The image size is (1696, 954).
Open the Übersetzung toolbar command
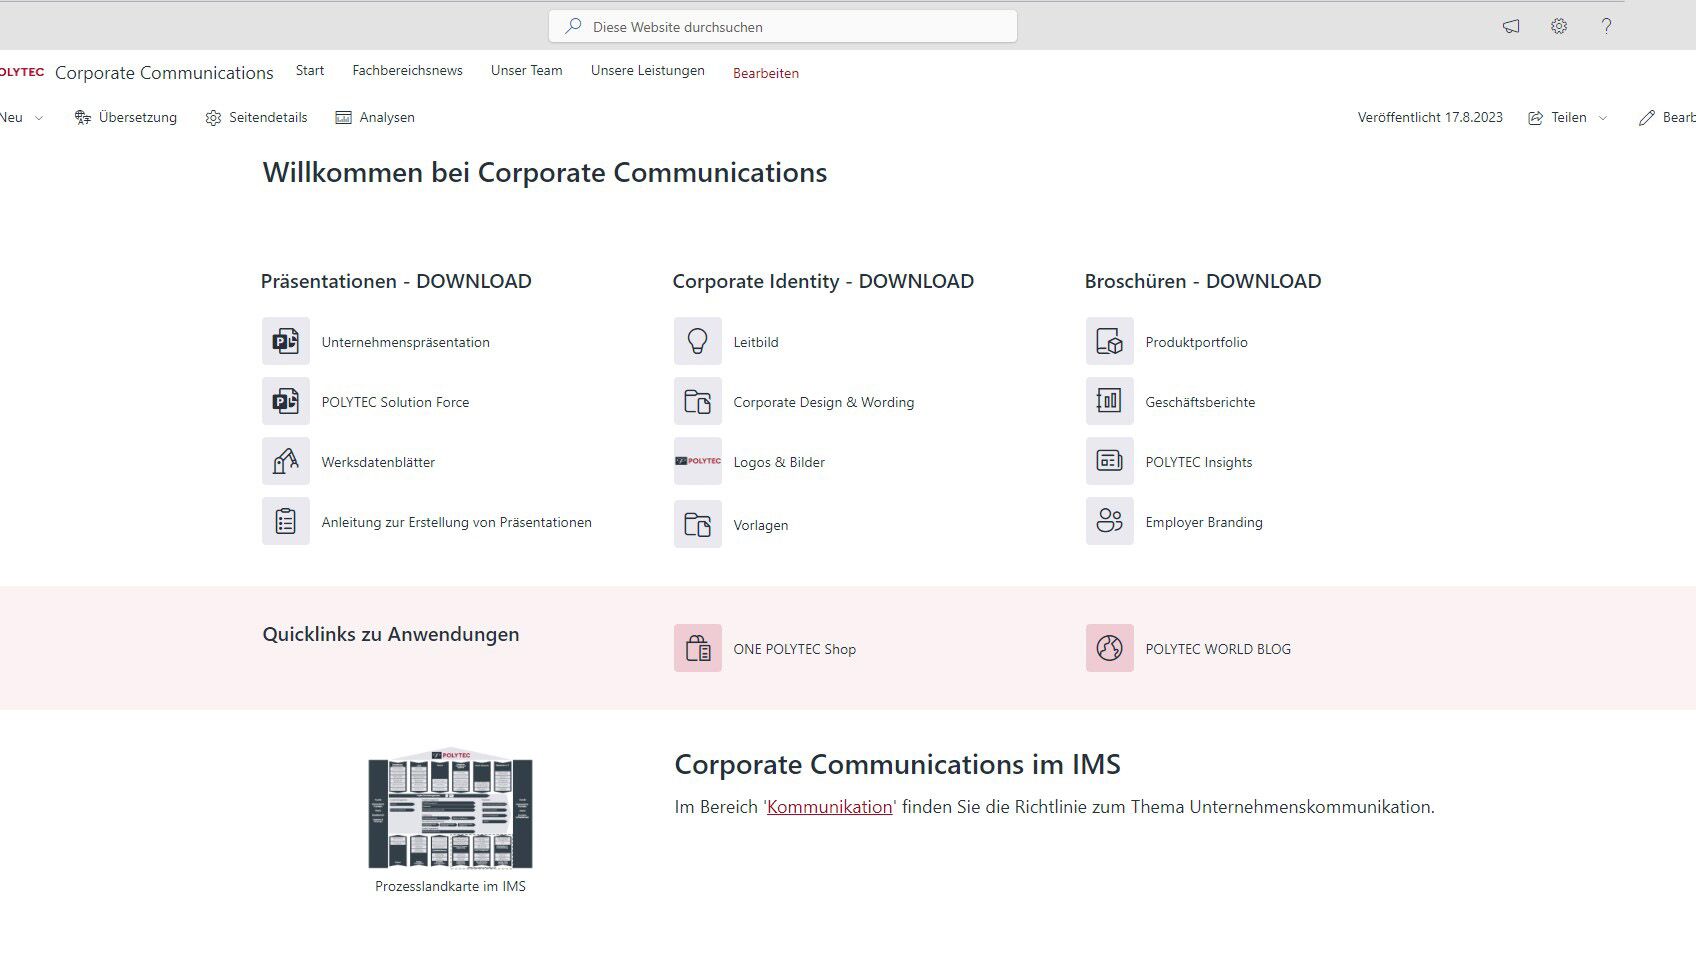(x=126, y=117)
